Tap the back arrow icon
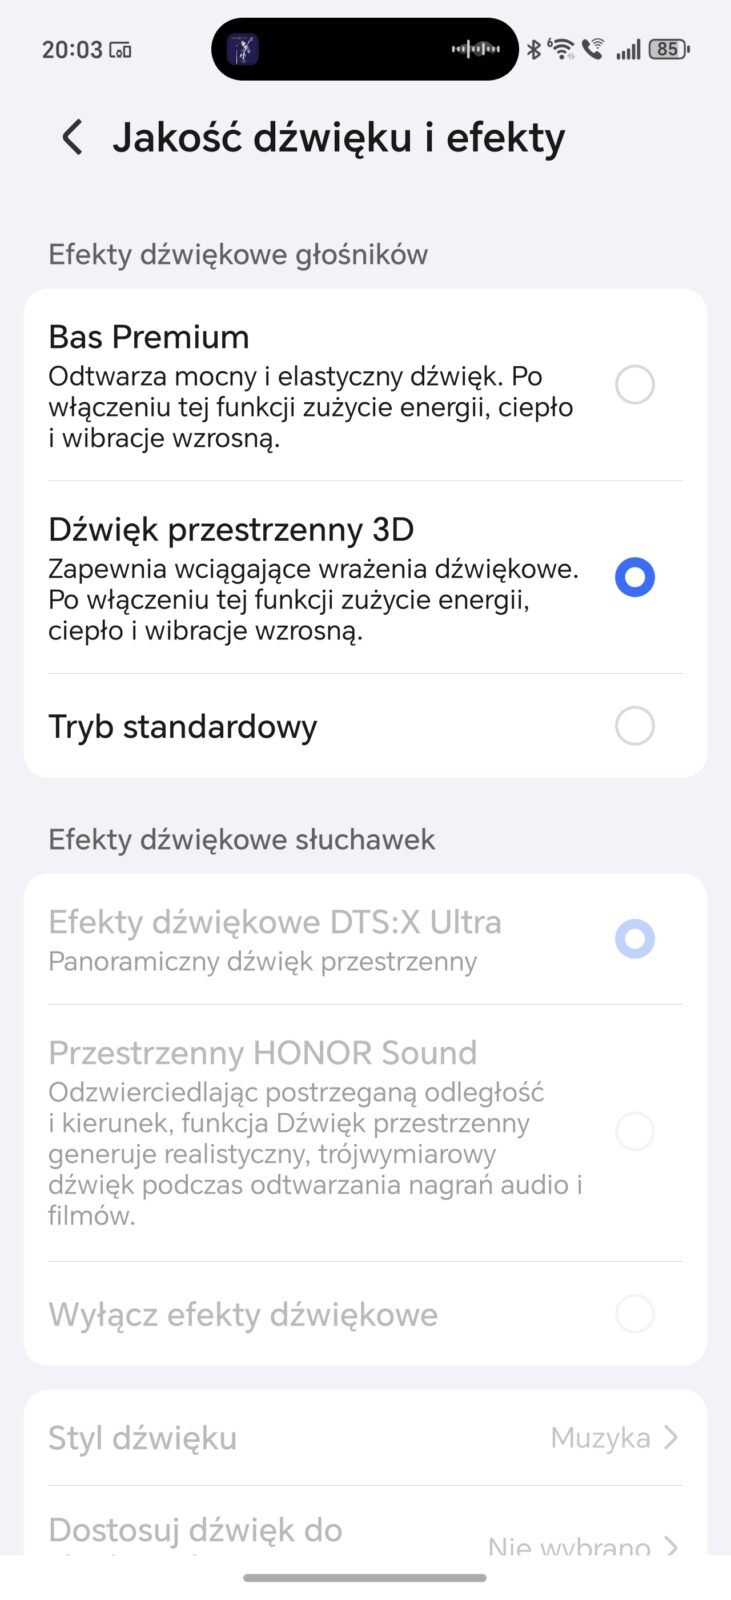731x1600 pixels. 72,137
